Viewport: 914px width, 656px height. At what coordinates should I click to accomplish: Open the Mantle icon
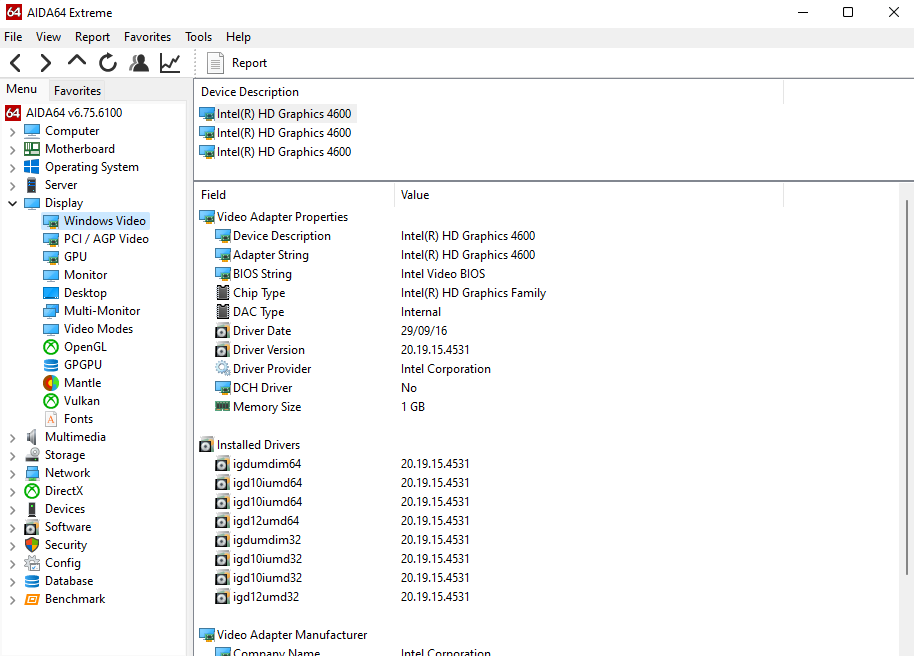click(51, 383)
